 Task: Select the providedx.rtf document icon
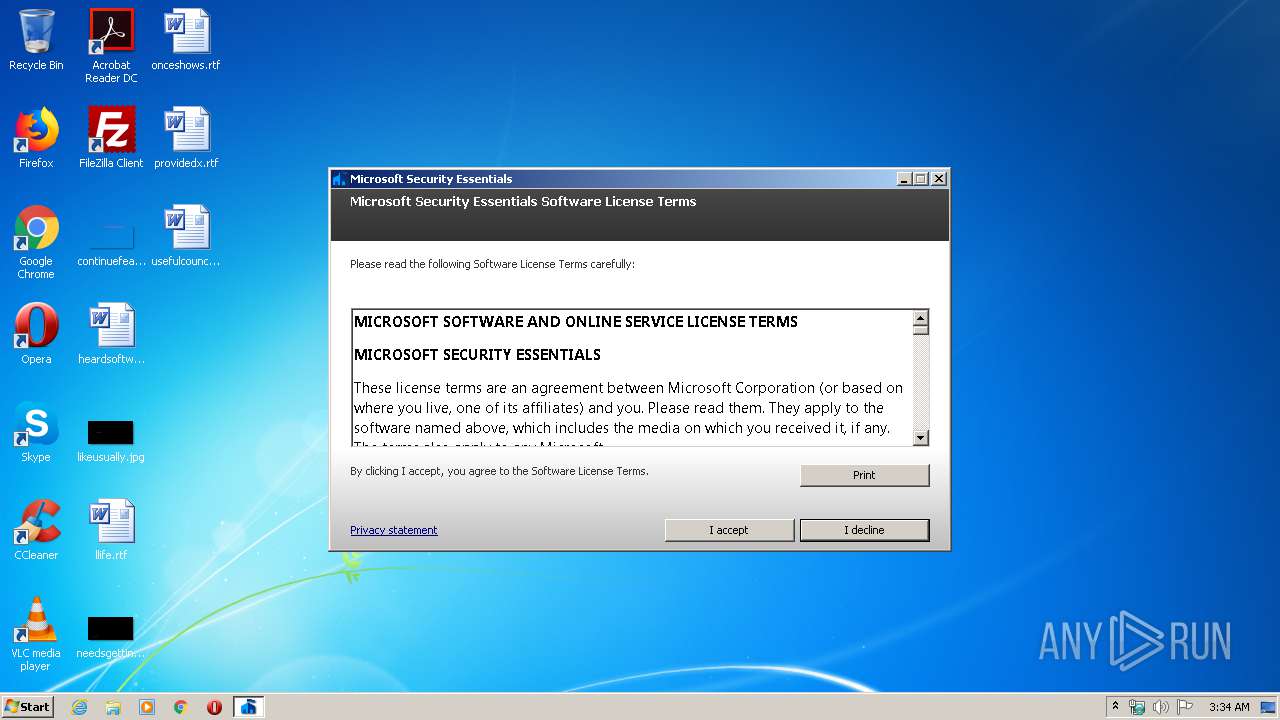tap(186, 138)
